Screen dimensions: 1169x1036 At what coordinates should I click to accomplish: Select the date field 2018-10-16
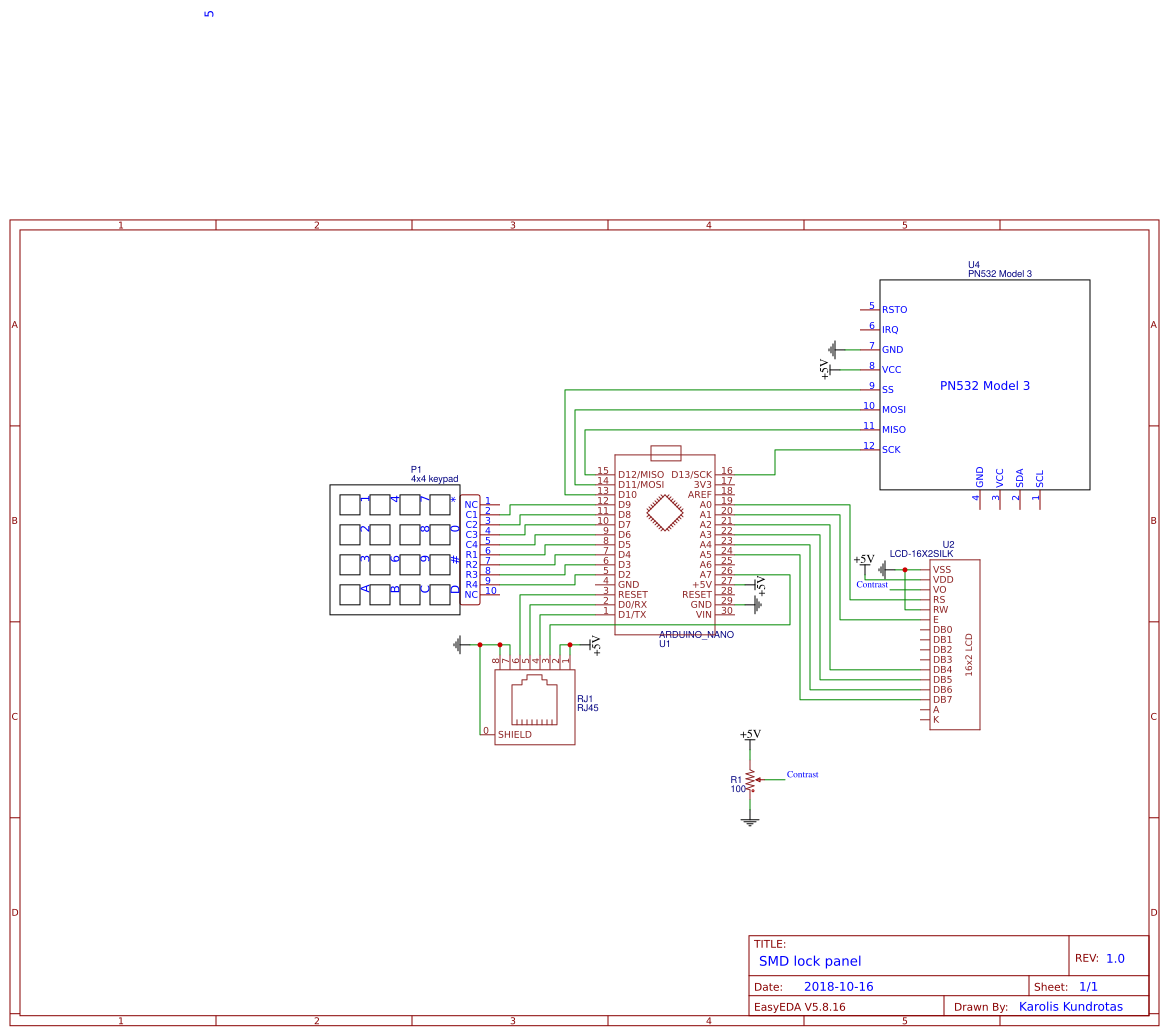[x=838, y=987]
